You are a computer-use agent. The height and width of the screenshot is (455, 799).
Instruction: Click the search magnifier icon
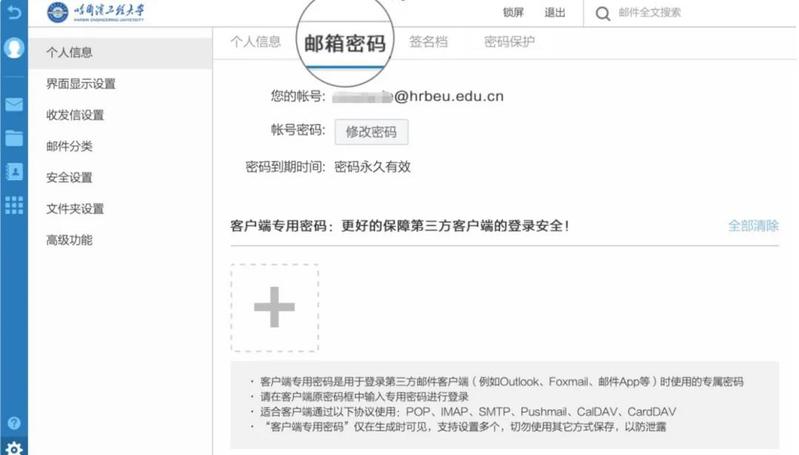pos(603,13)
